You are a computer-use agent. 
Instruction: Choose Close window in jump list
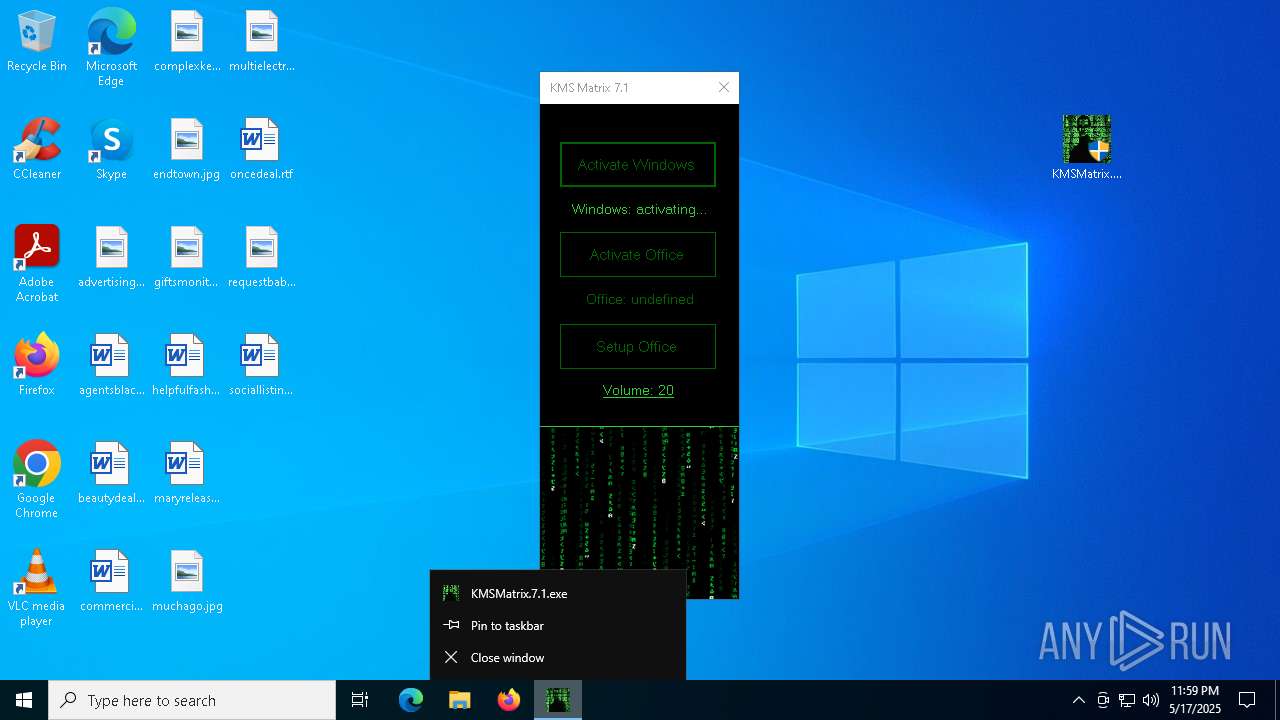[x=558, y=657]
